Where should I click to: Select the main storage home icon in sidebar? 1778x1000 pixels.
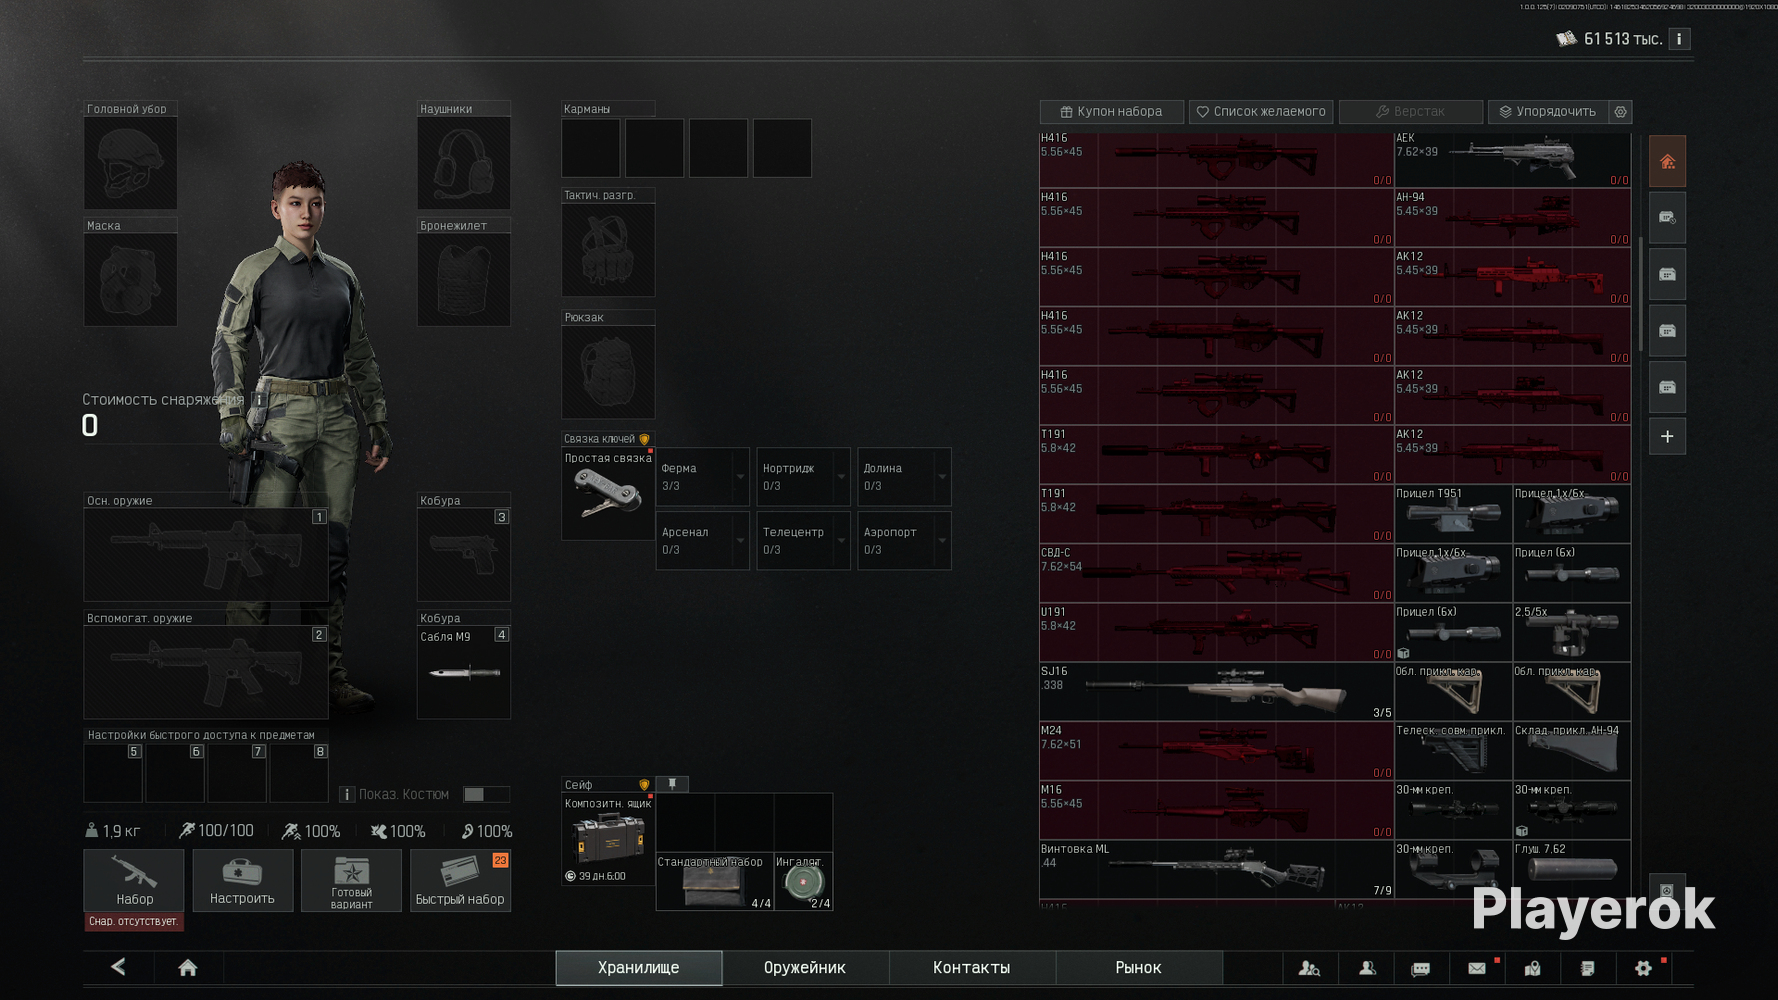click(x=1667, y=162)
